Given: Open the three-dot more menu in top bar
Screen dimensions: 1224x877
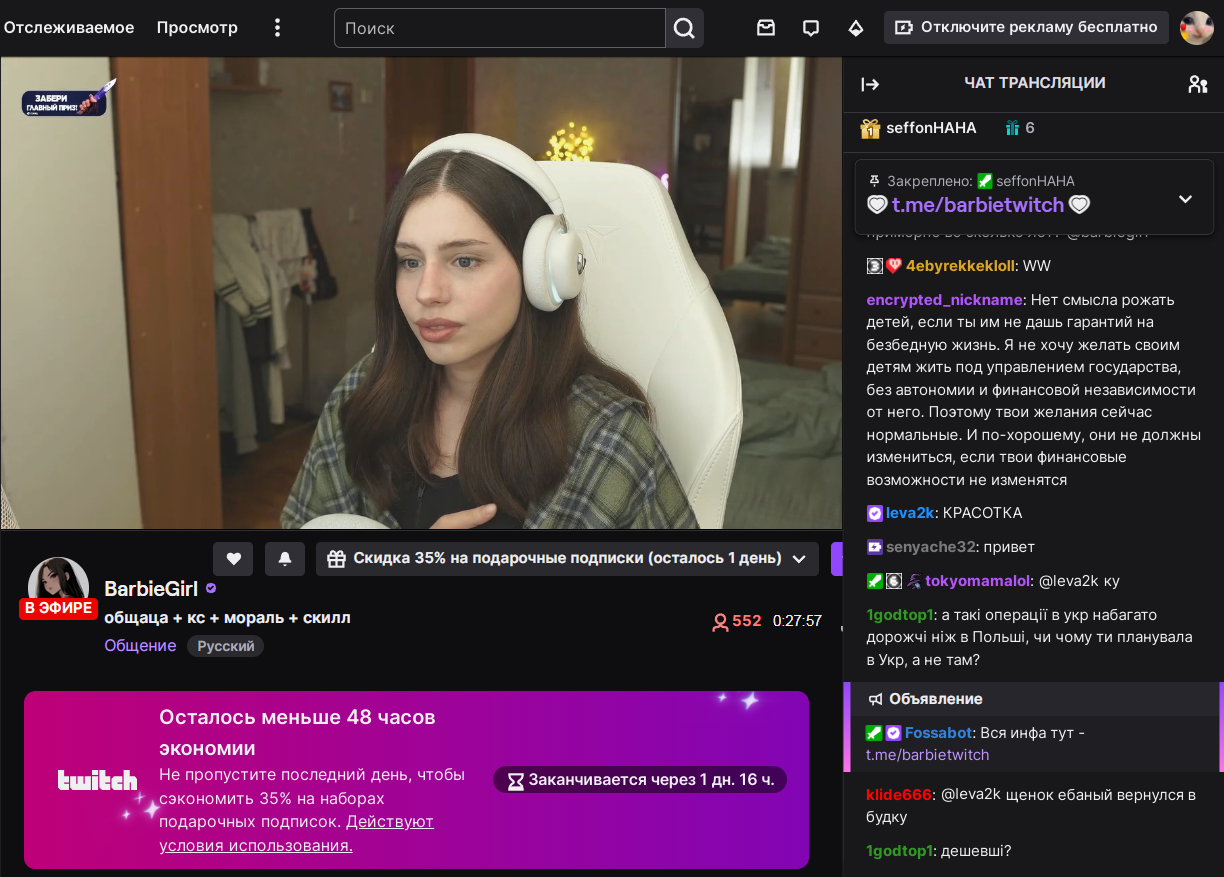Looking at the screenshot, I should (x=278, y=28).
